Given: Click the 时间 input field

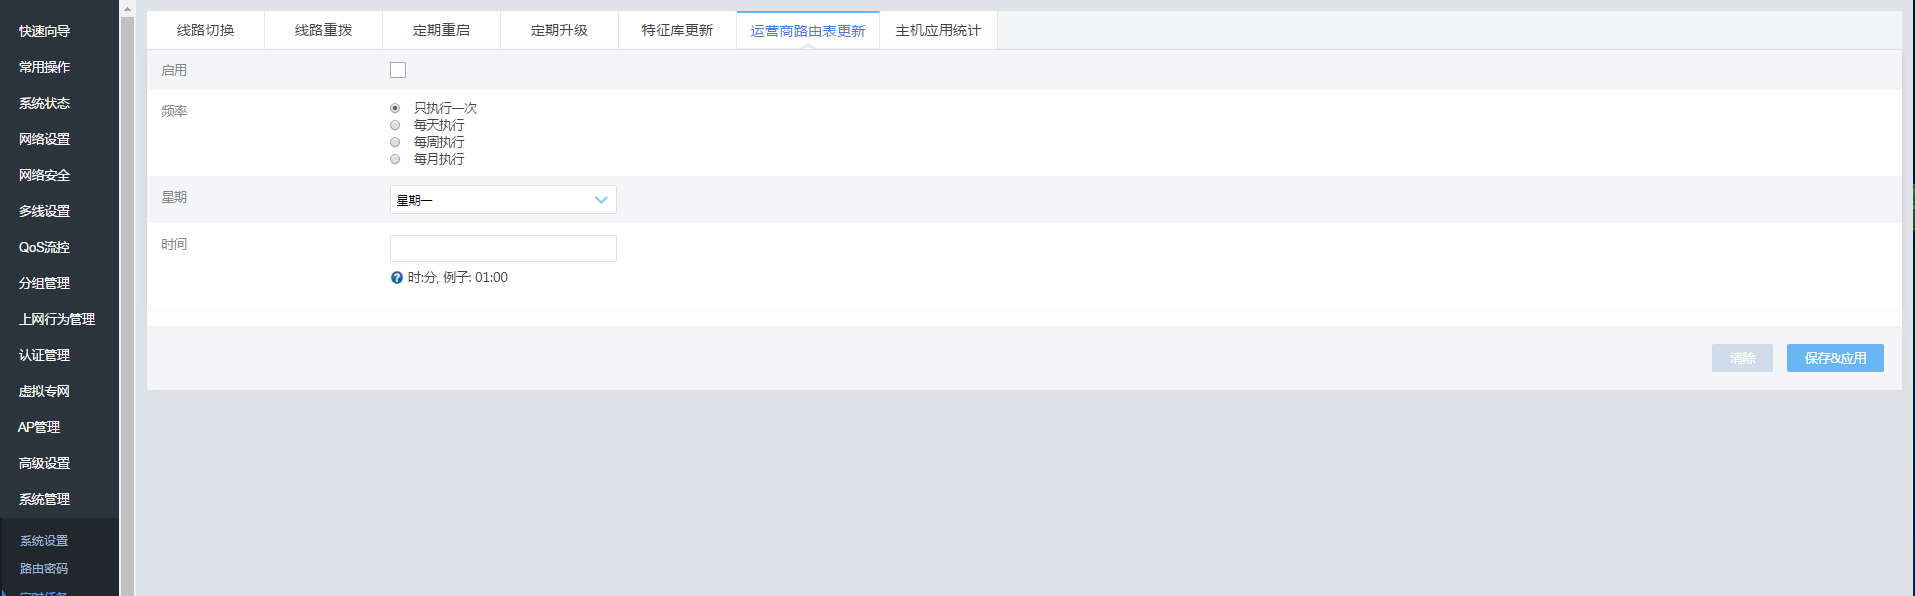Looking at the screenshot, I should coord(502,248).
